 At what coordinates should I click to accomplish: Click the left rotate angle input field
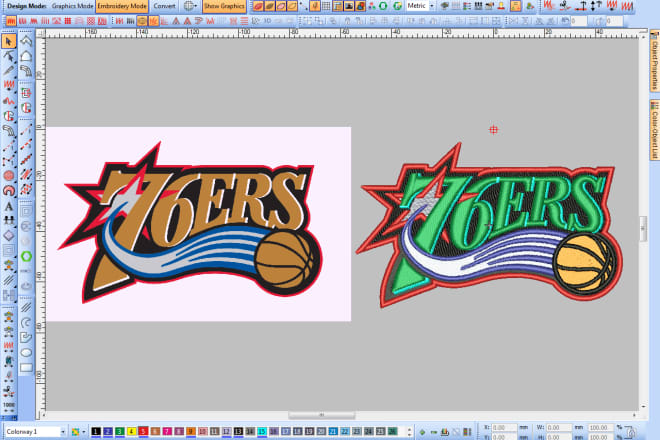(578, 21)
